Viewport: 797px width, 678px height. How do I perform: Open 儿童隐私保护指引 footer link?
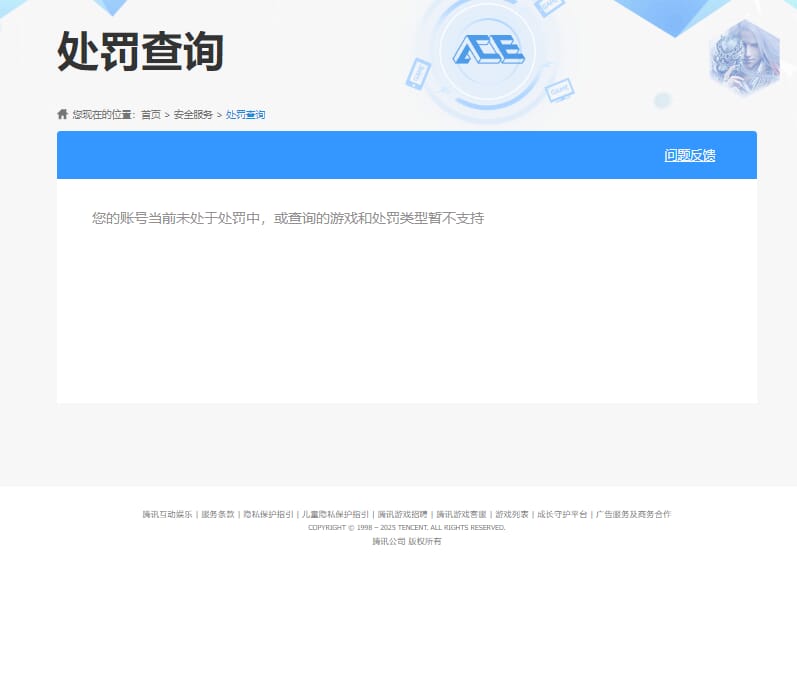335,514
